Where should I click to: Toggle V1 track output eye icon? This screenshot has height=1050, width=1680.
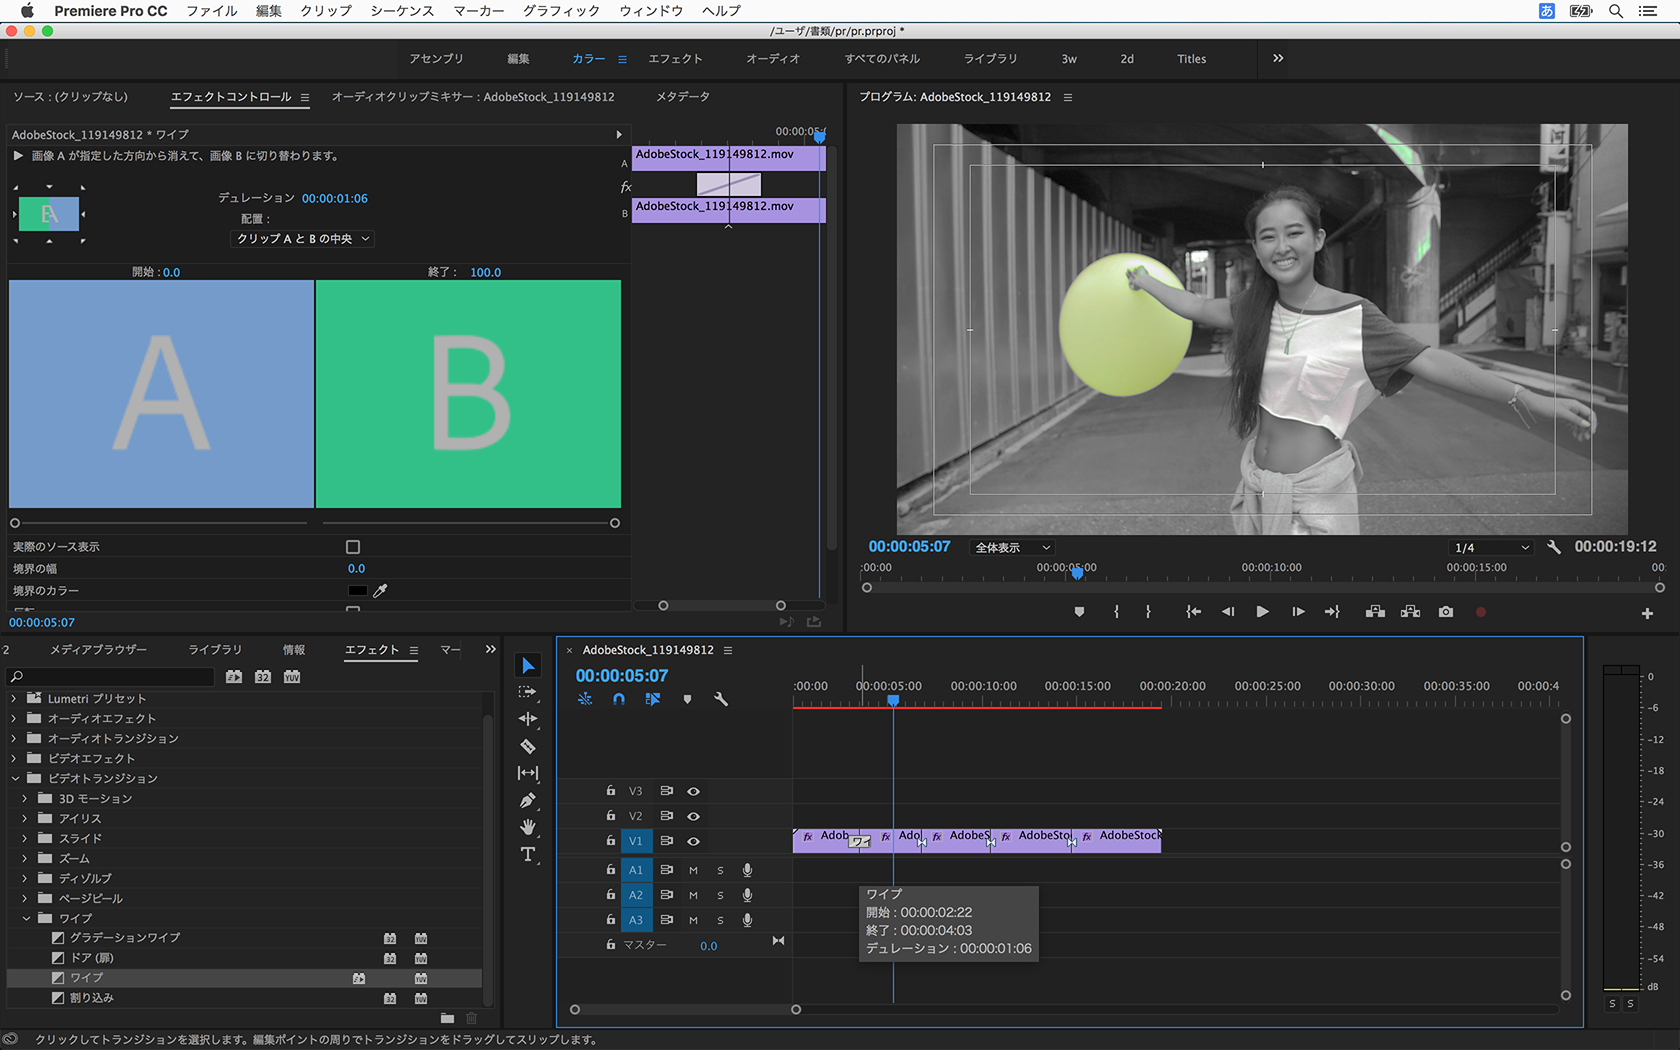pos(693,841)
